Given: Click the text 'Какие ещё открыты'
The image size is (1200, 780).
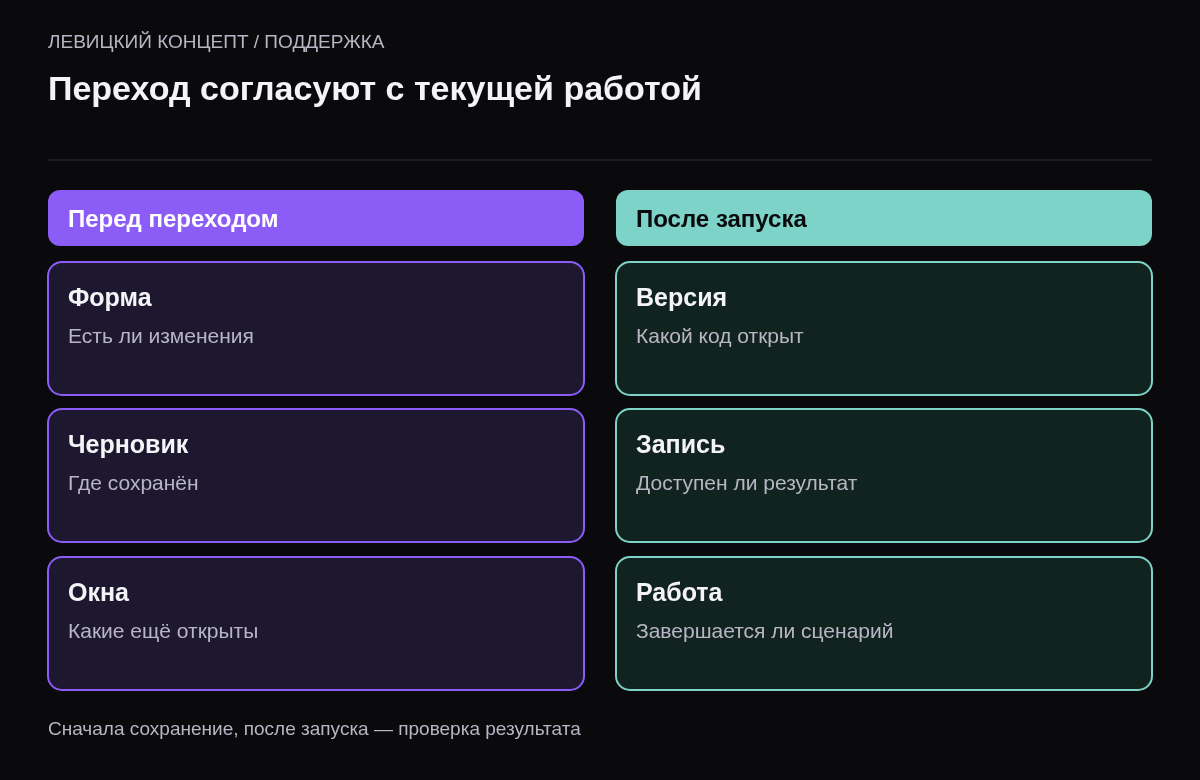Looking at the screenshot, I should point(163,631).
